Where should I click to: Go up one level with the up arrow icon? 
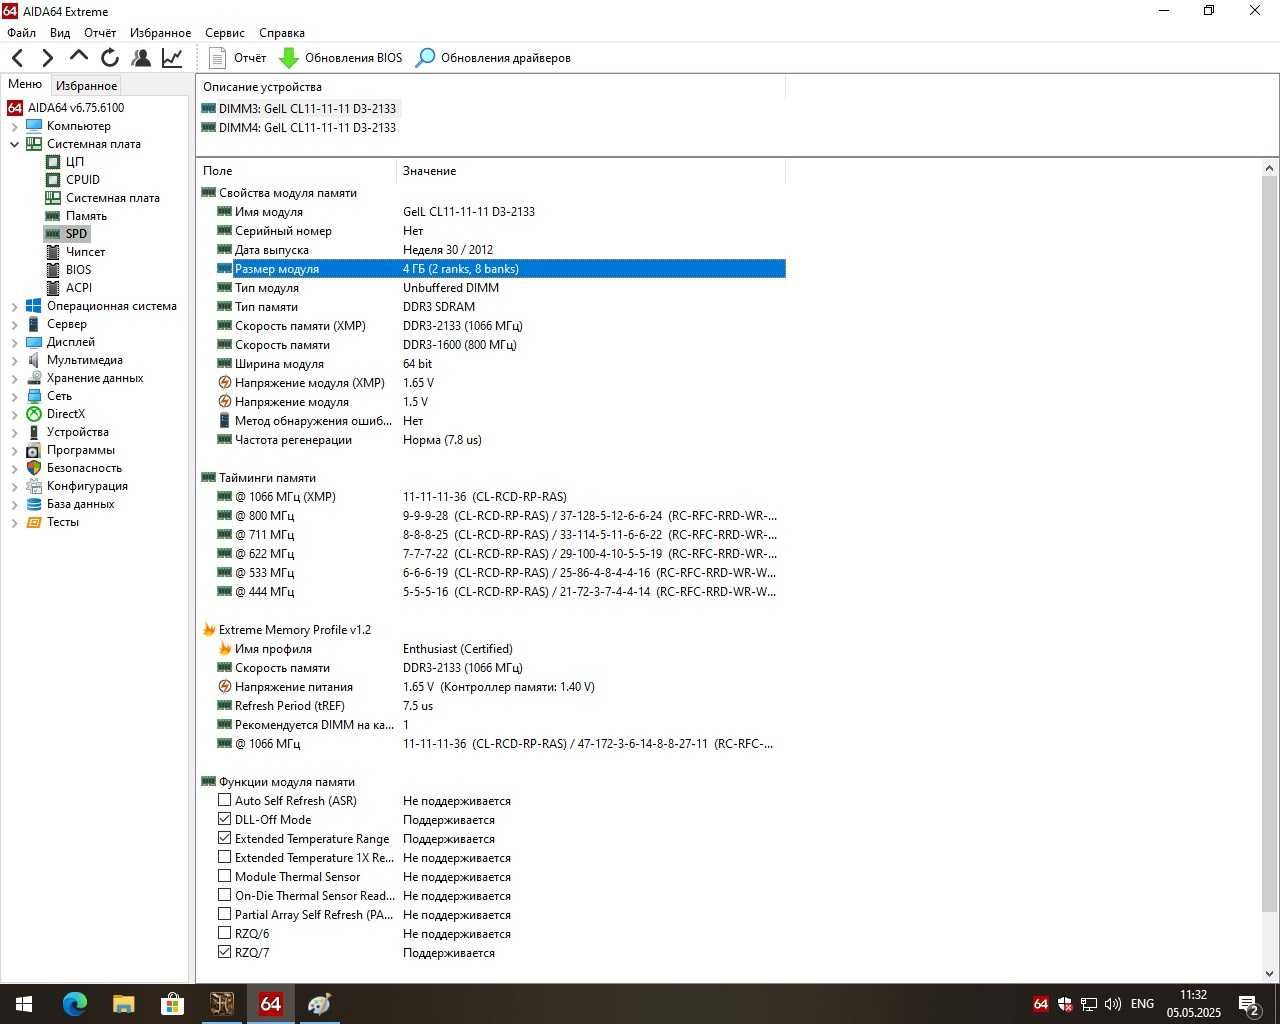(79, 56)
